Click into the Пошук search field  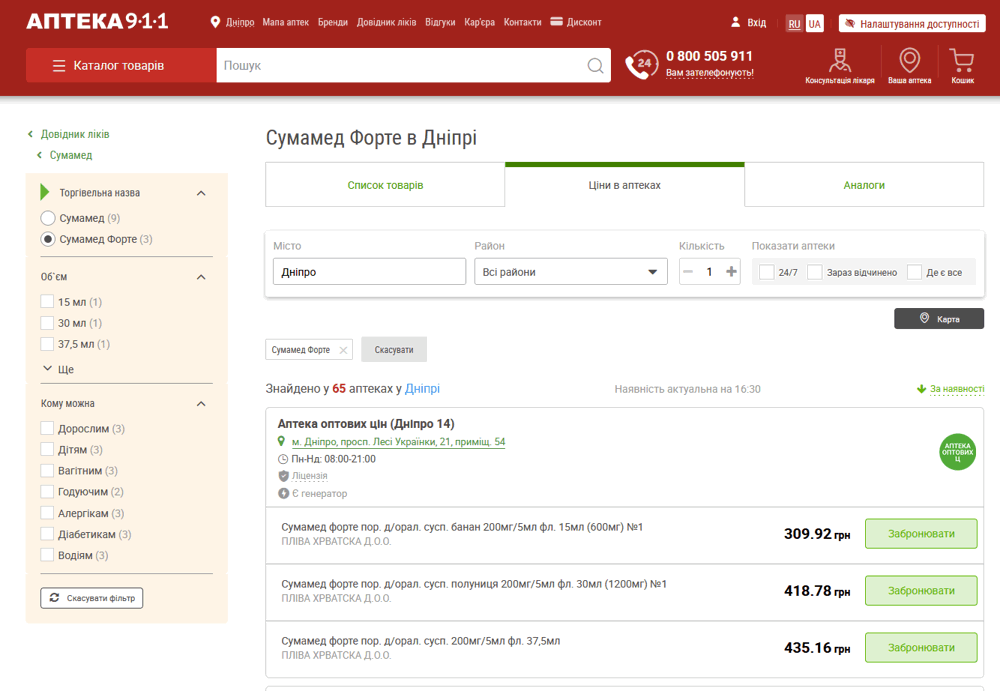[x=402, y=65]
